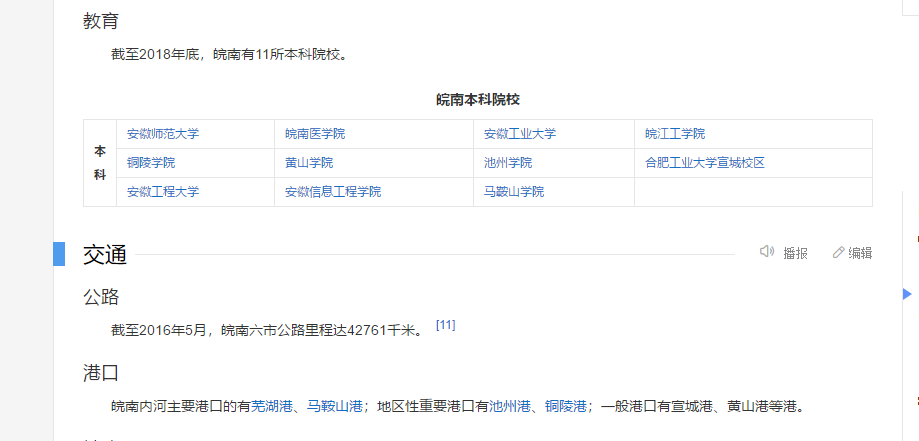Open the 合肥工业大学宣城校区 link
This screenshot has height=441, width=919.
[x=705, y=162]
